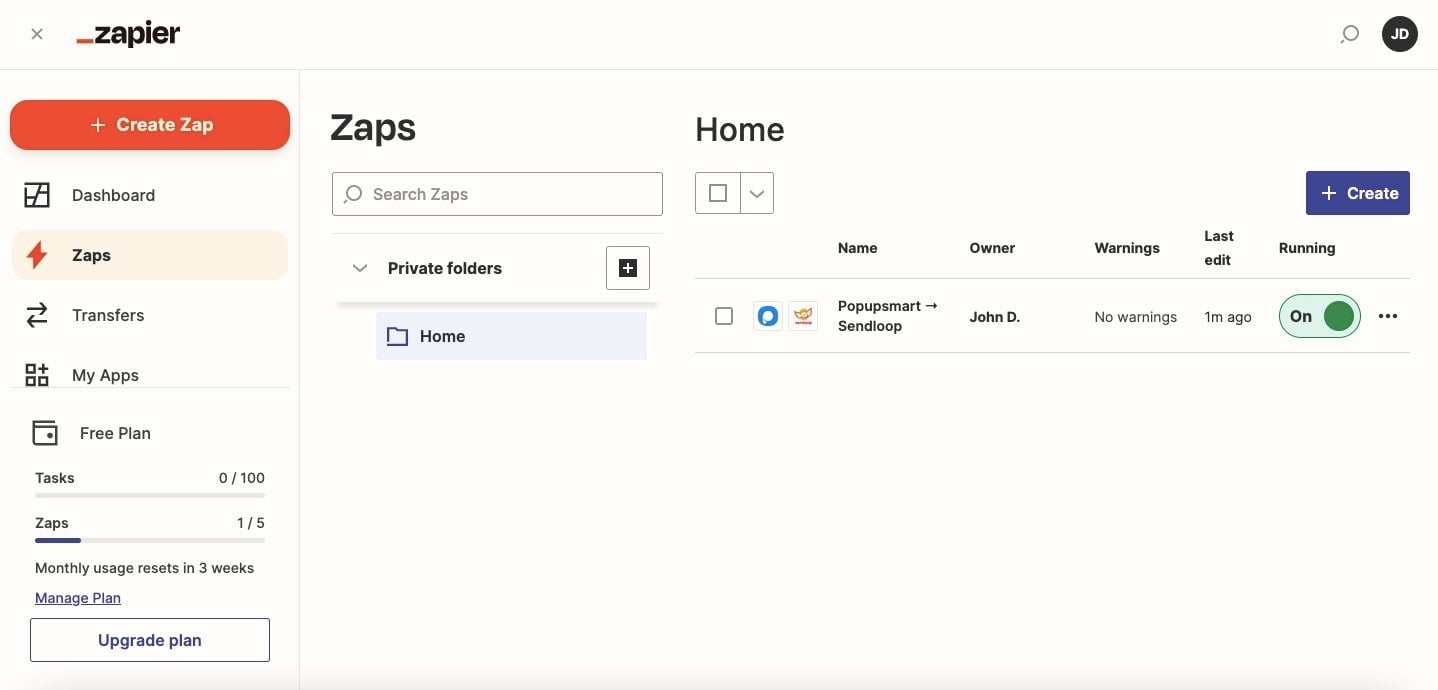Viewport: 1438px width, 690px height.
Task: Check the Popupsmart → Sendloop row checkbox
Action: click(723, 316)
